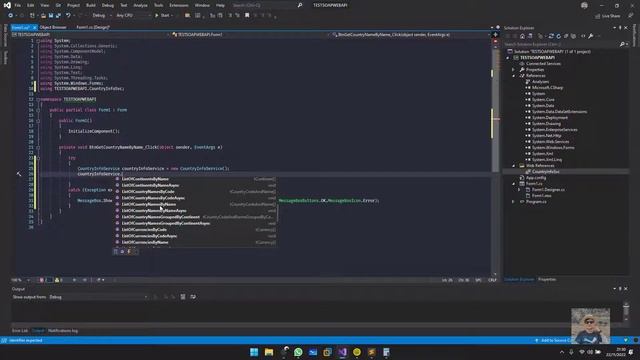Click the Save file toolbar icon
The image size is (640, 360).
[x=51, y=16]
